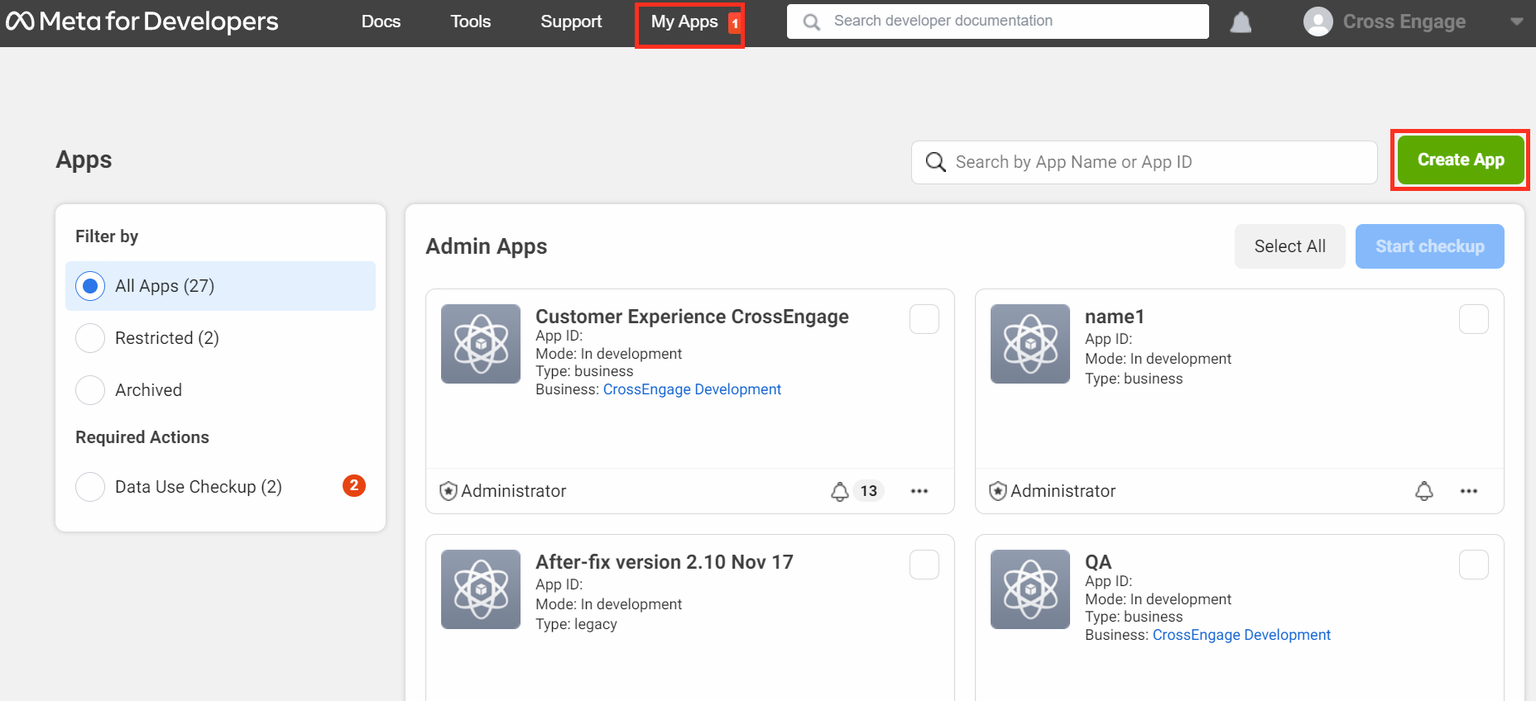1536x701 pixels.
Task: Open the QA app title
Action: (1098, 562)
